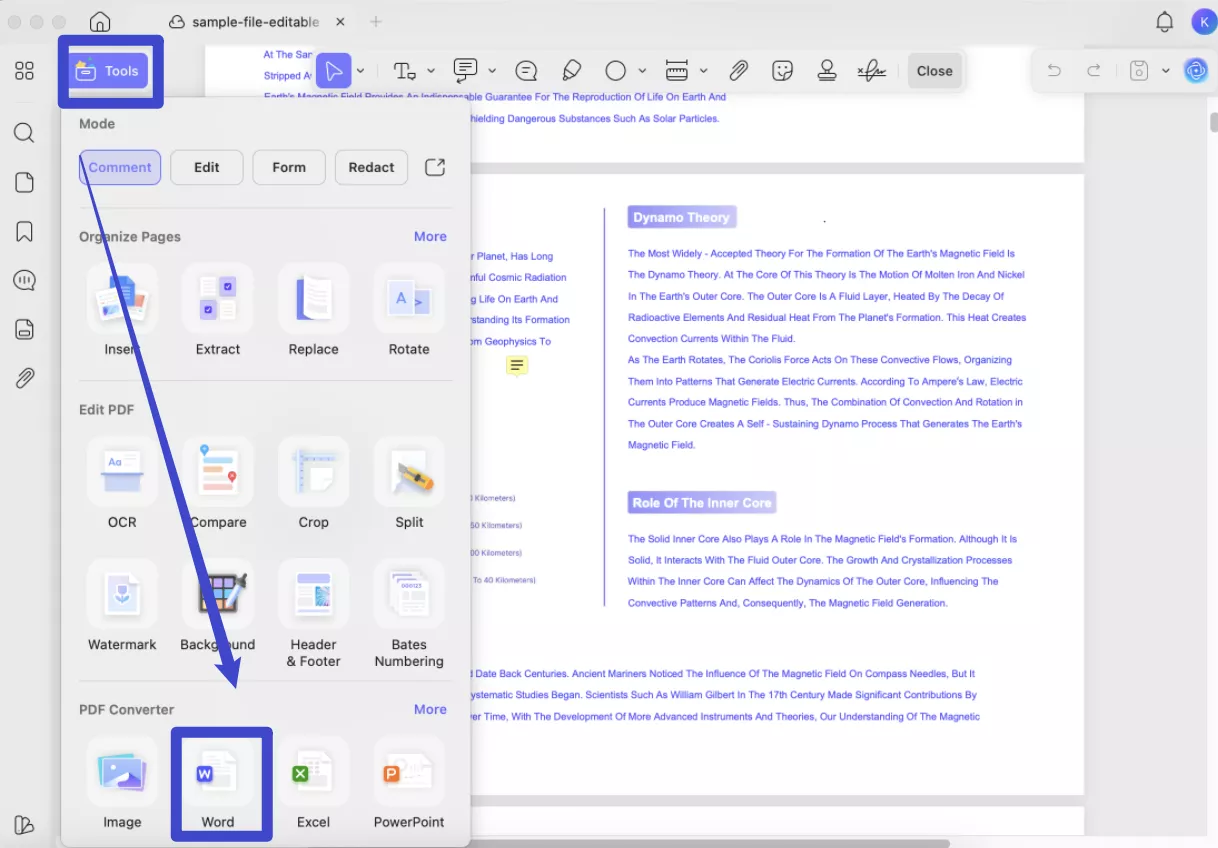Open the Bookmarks sidebar panel
The image size is (1218, 848).
tap(24, 231)
